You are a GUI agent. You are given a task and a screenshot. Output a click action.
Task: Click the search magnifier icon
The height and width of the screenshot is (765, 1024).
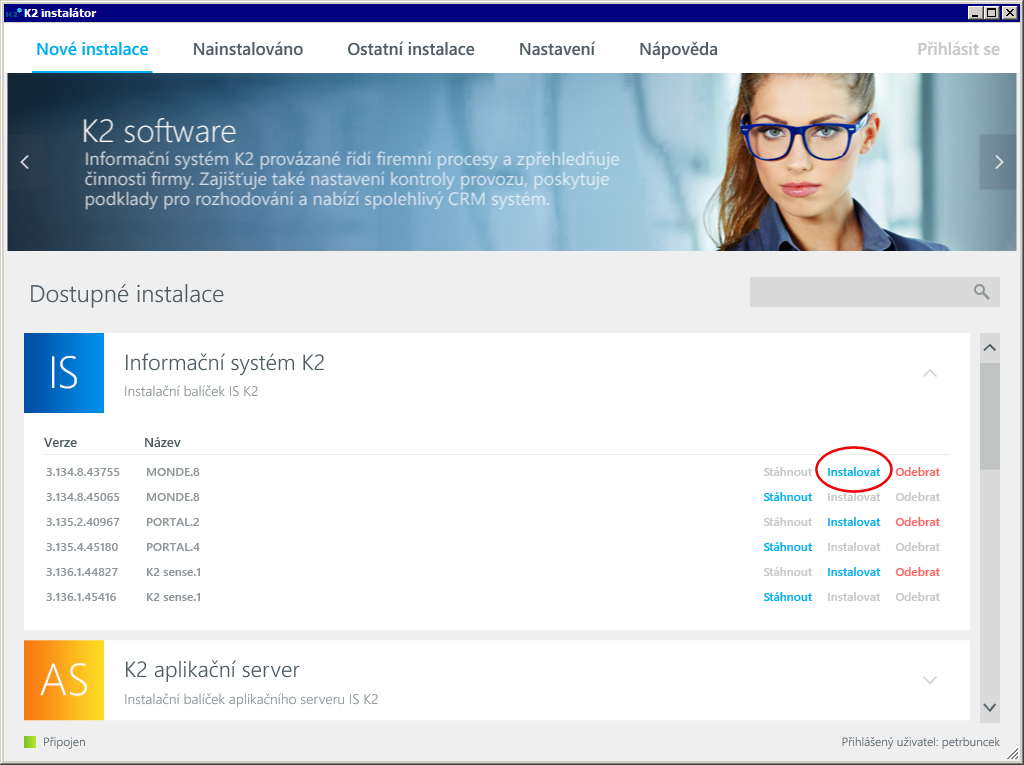tap(981, 291)
